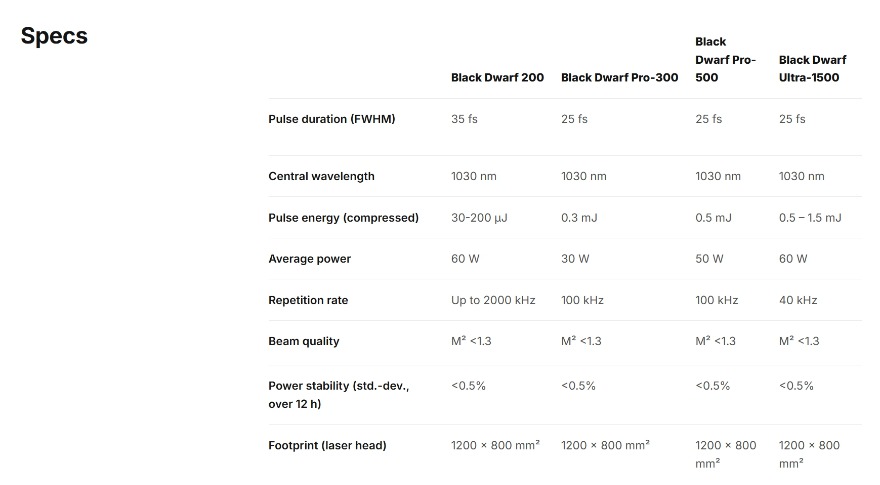Select the Beam quality row label

pyautogui.click(x=304, y=341)
